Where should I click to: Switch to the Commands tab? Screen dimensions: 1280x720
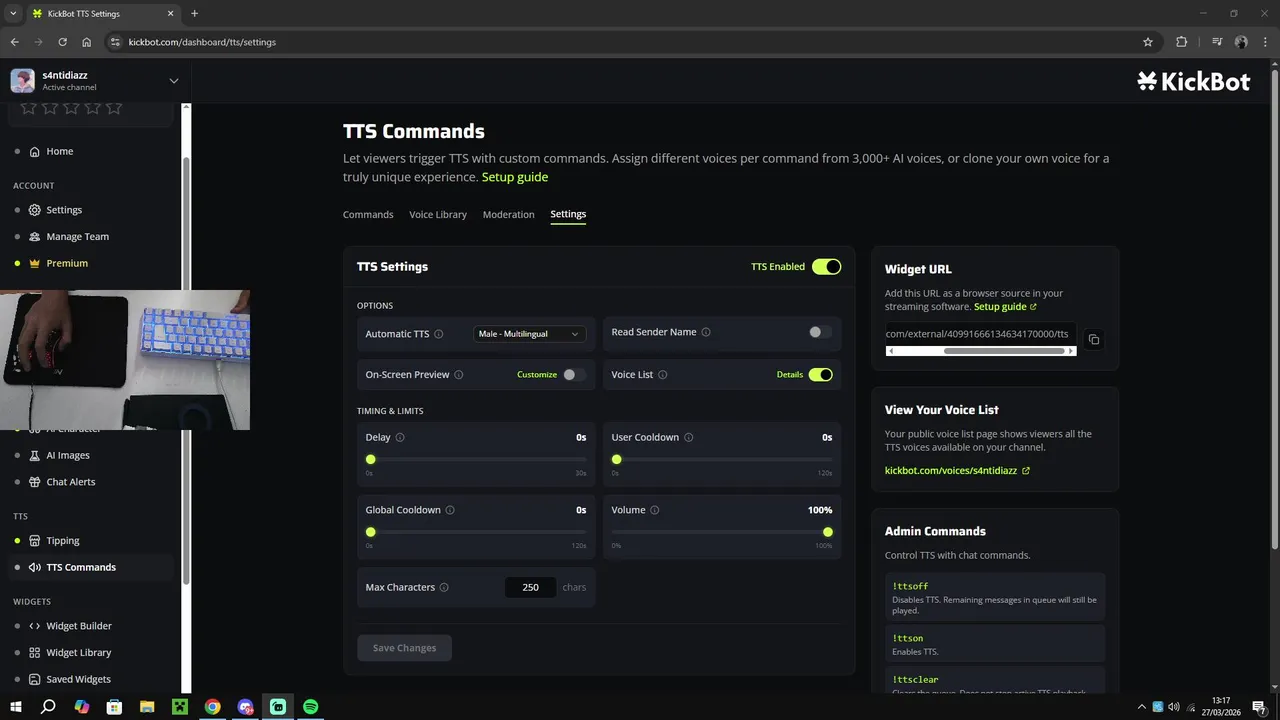click(x=368, y=215)
